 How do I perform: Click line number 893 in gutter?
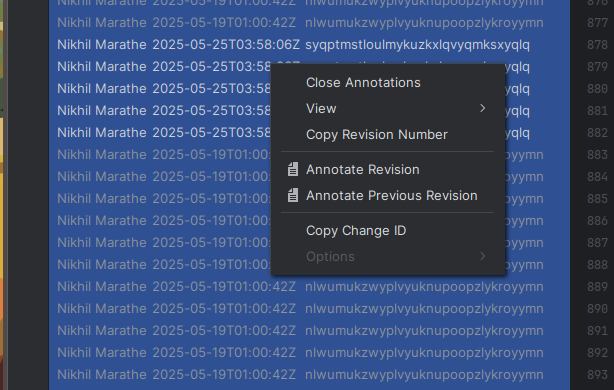pos(598,375)
